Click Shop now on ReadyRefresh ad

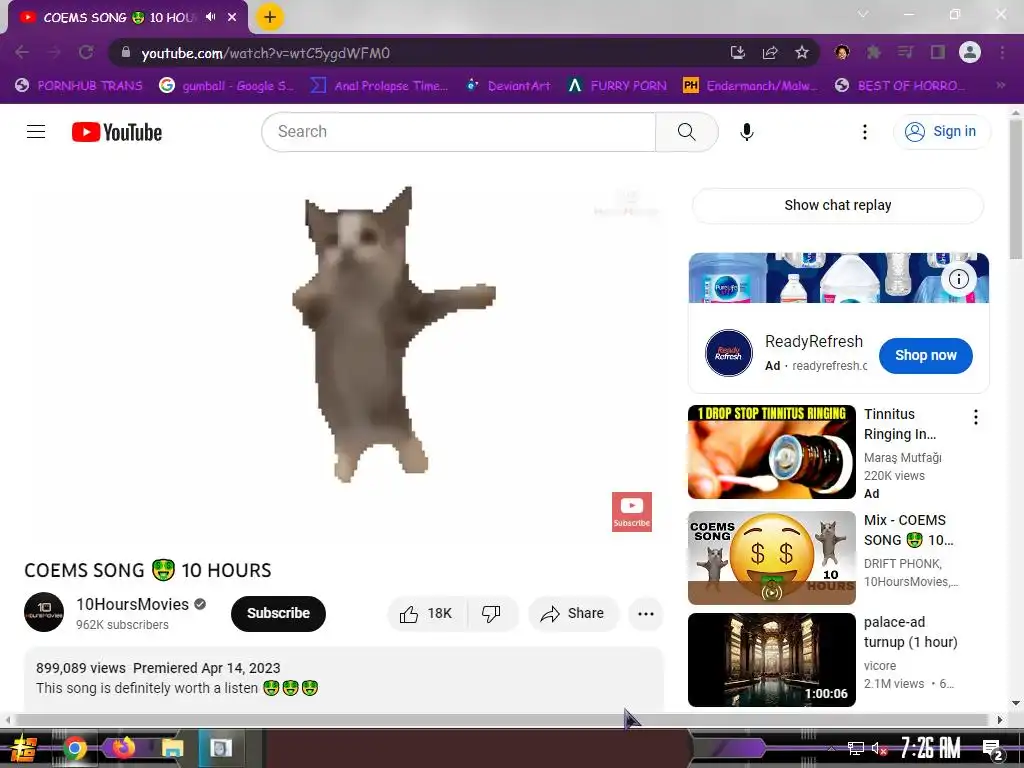[x=925, y=355]
